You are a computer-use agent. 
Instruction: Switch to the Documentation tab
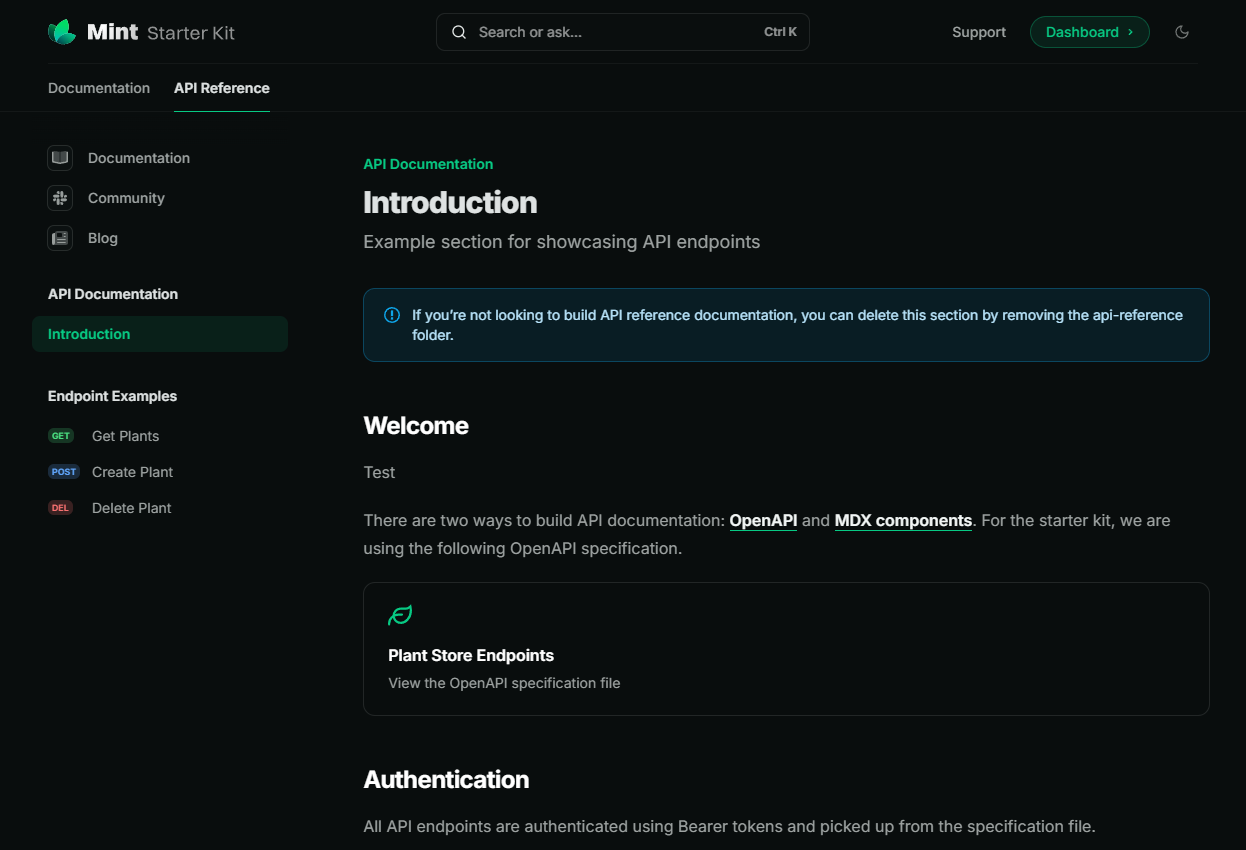coord(99,88)
